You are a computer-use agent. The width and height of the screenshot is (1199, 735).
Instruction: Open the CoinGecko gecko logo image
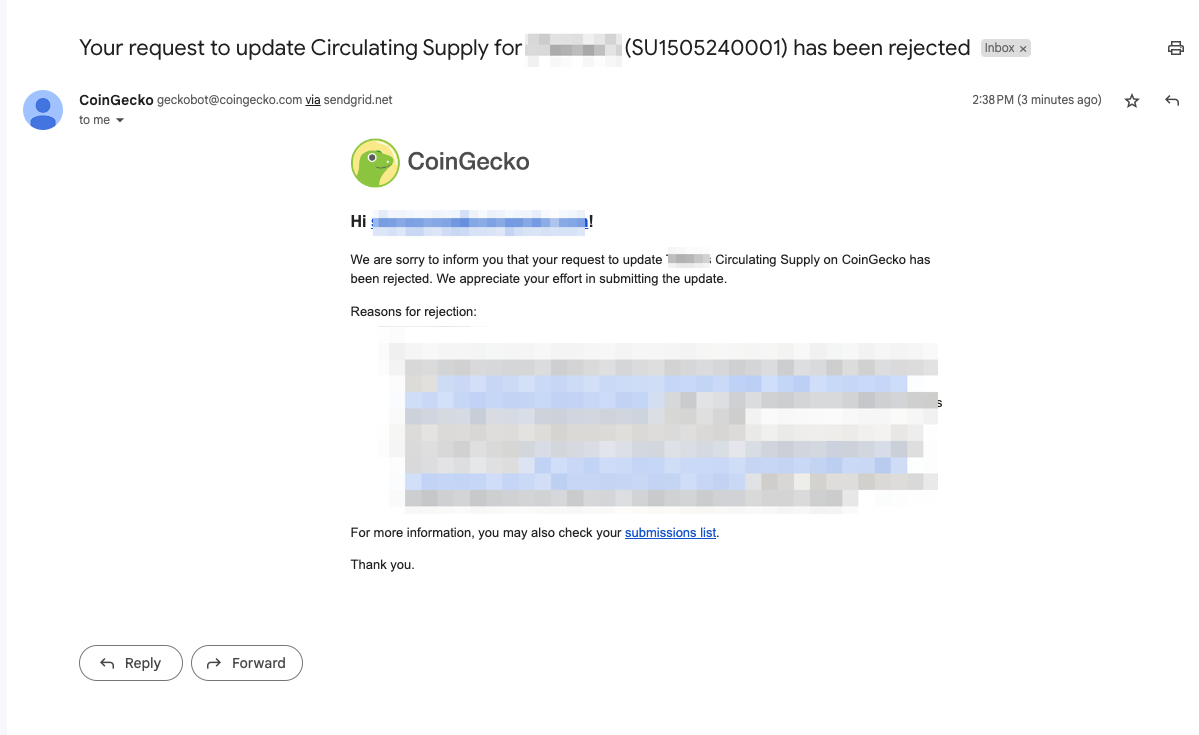point(375,163)
